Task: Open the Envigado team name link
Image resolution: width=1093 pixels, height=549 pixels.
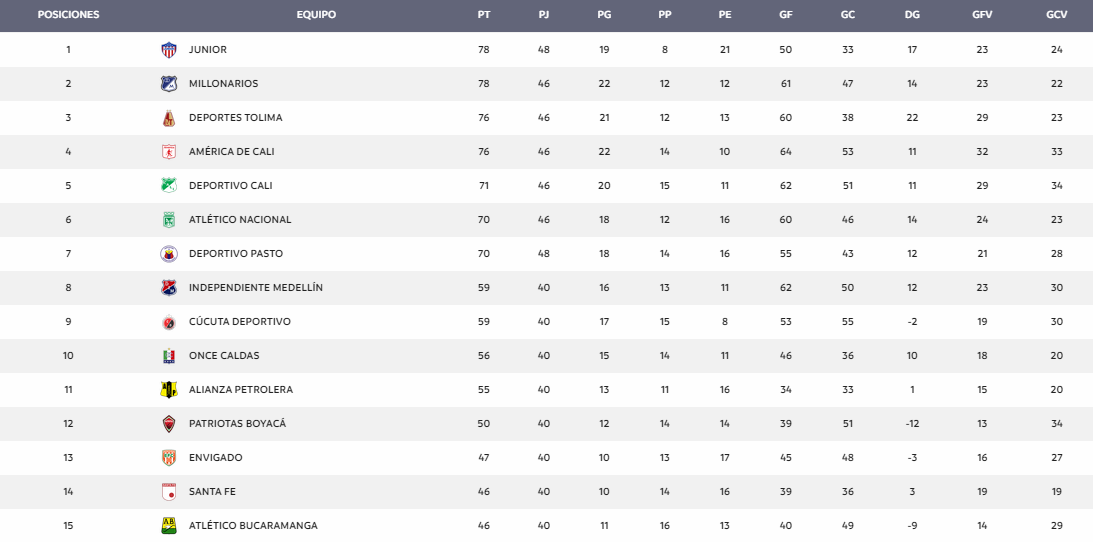Action: (x=215, y=458)
